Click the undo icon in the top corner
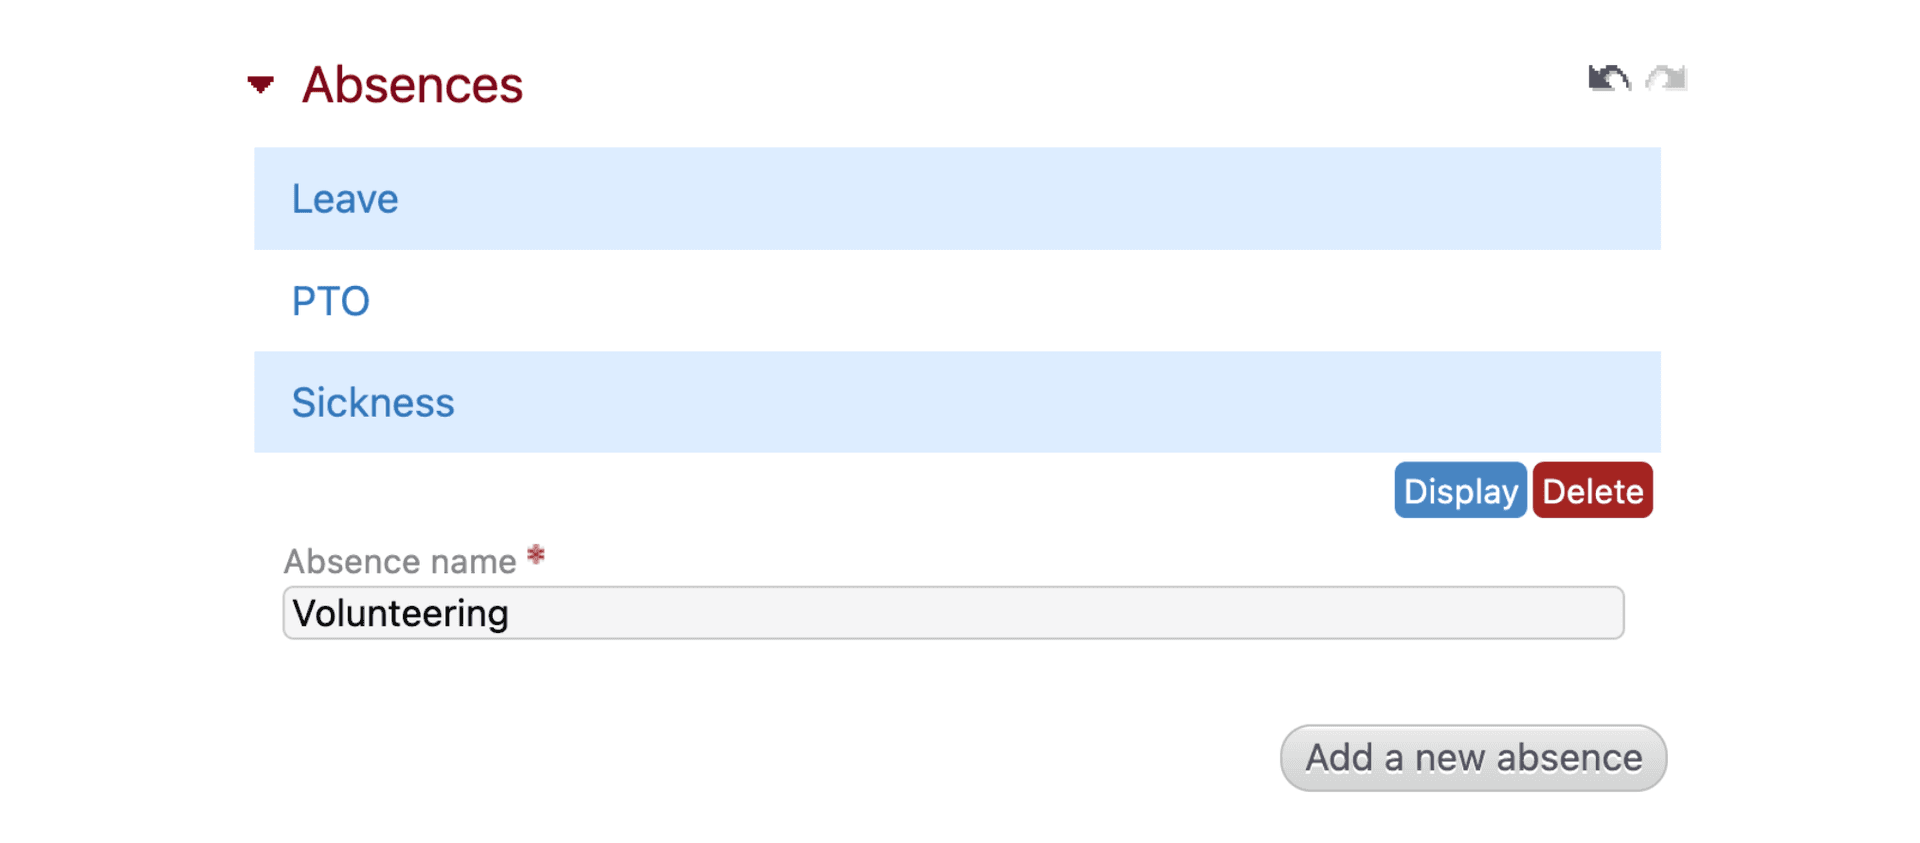The image size is (1920, 843). pos(1607,78)
